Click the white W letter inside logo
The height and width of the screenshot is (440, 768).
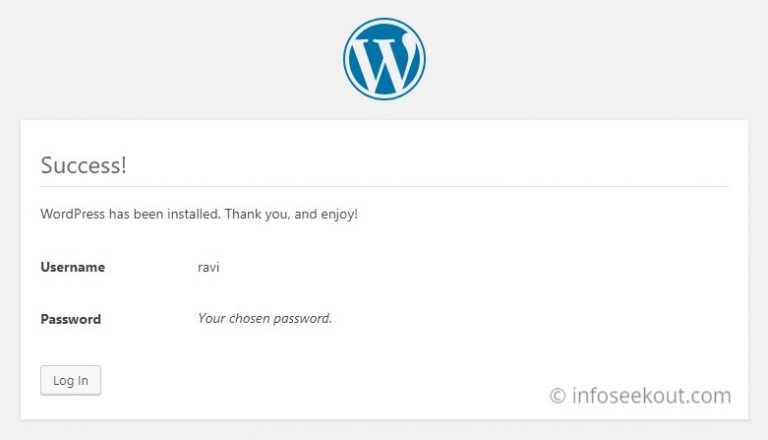(384, 62)
